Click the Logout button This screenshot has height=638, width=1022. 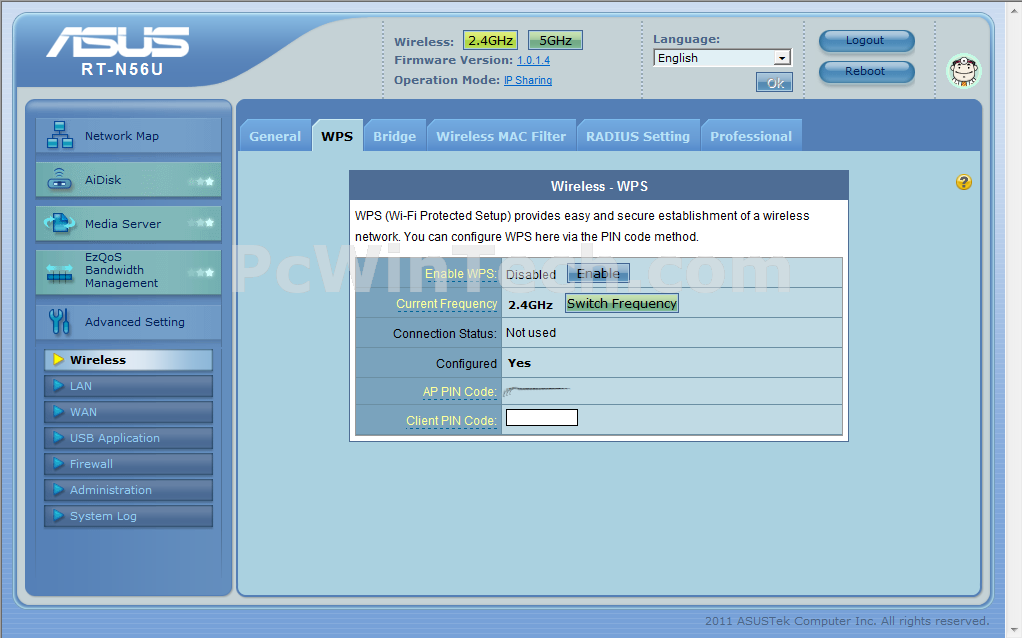(x=866, y=41)
